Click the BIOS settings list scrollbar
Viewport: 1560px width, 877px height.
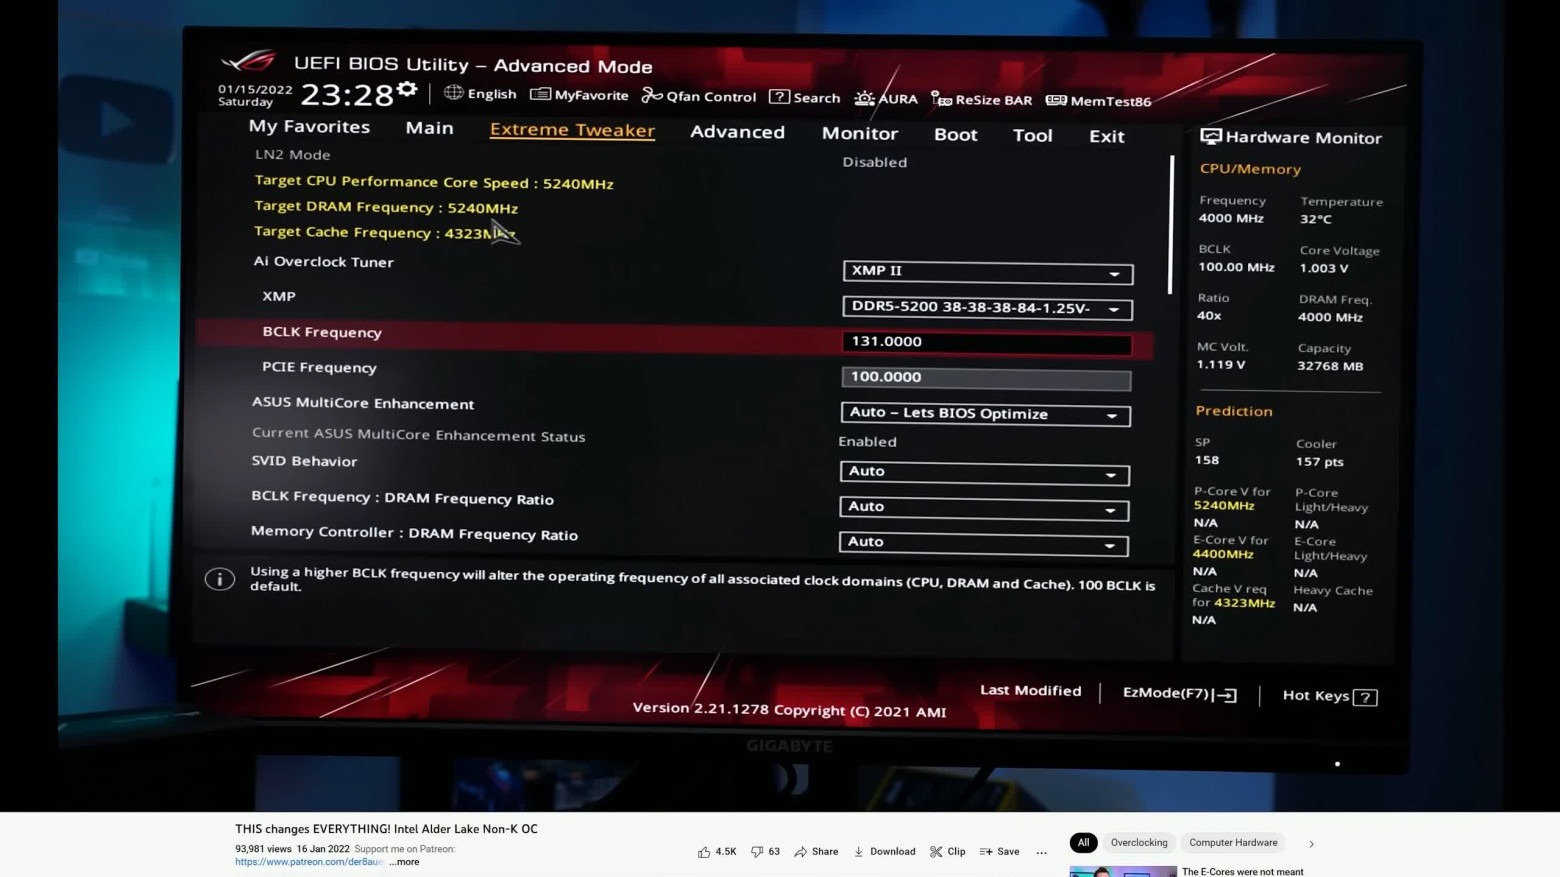pos(1170,225)
